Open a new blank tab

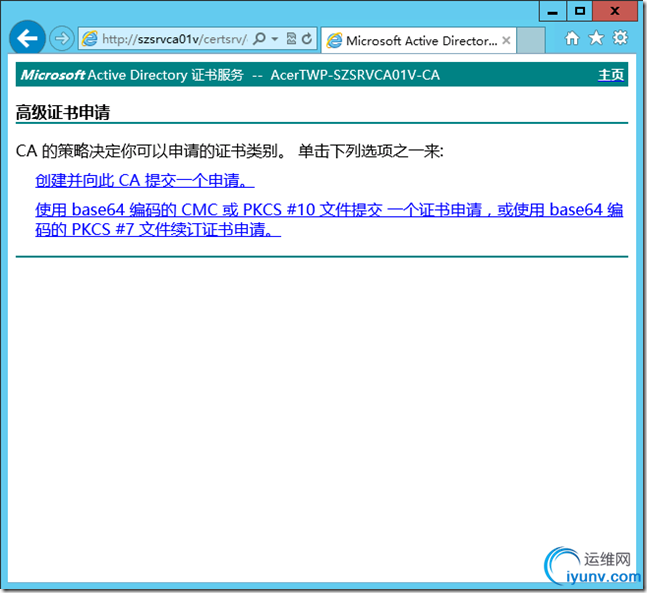pyautogui.click(x=531, y=40)
